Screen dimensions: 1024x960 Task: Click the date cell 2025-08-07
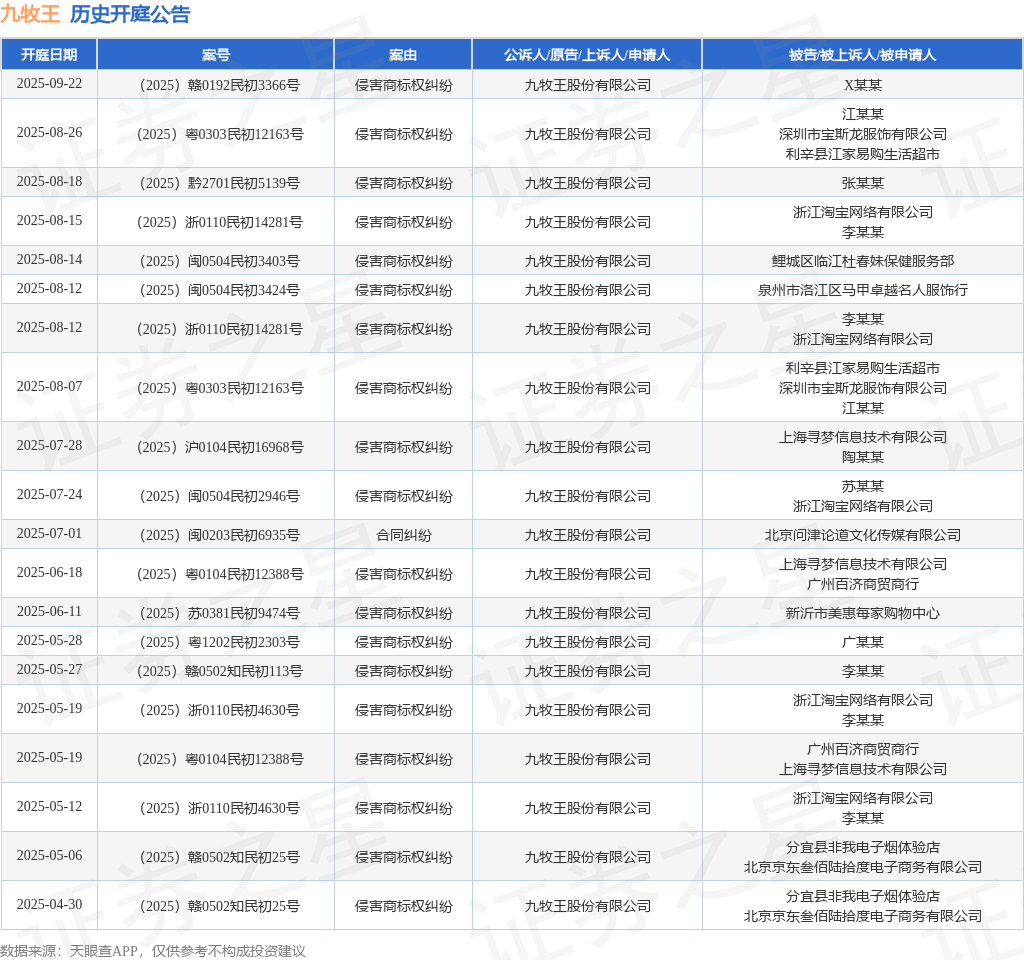(49, 387)
